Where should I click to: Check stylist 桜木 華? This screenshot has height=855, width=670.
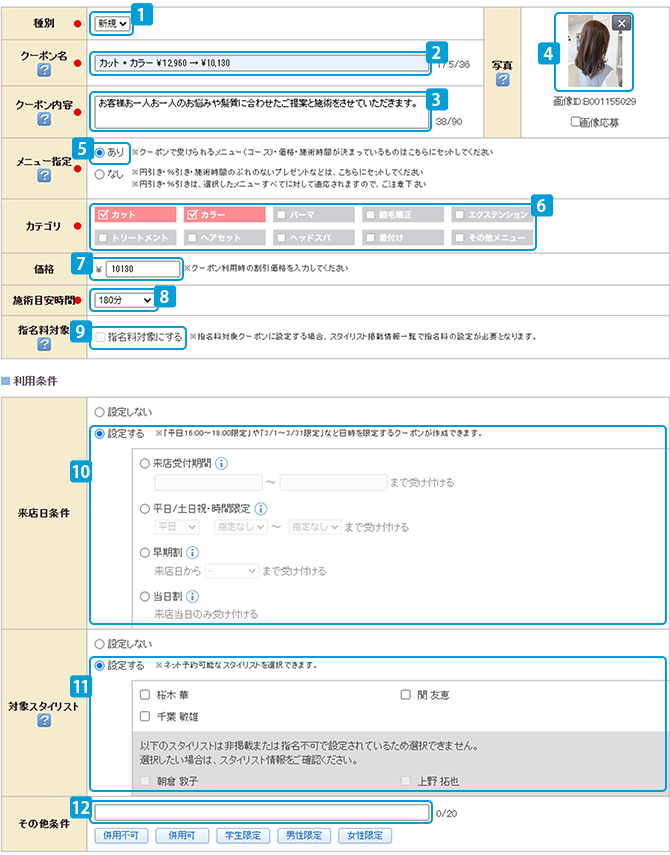tap(145, 694)
